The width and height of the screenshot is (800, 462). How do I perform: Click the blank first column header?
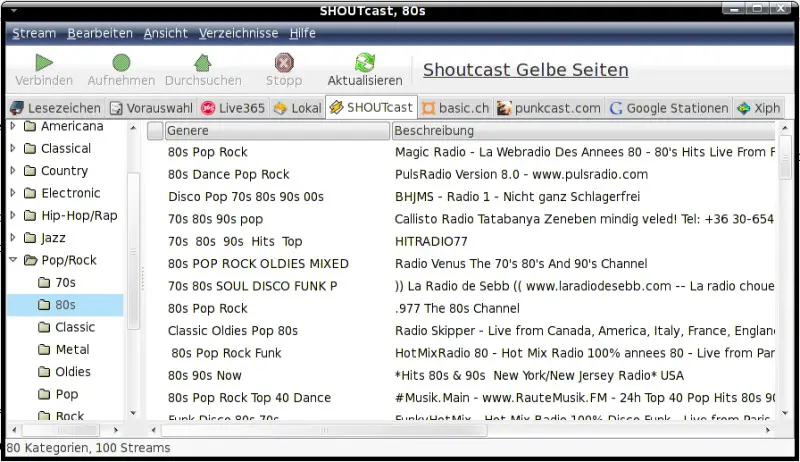pos(155,131)
